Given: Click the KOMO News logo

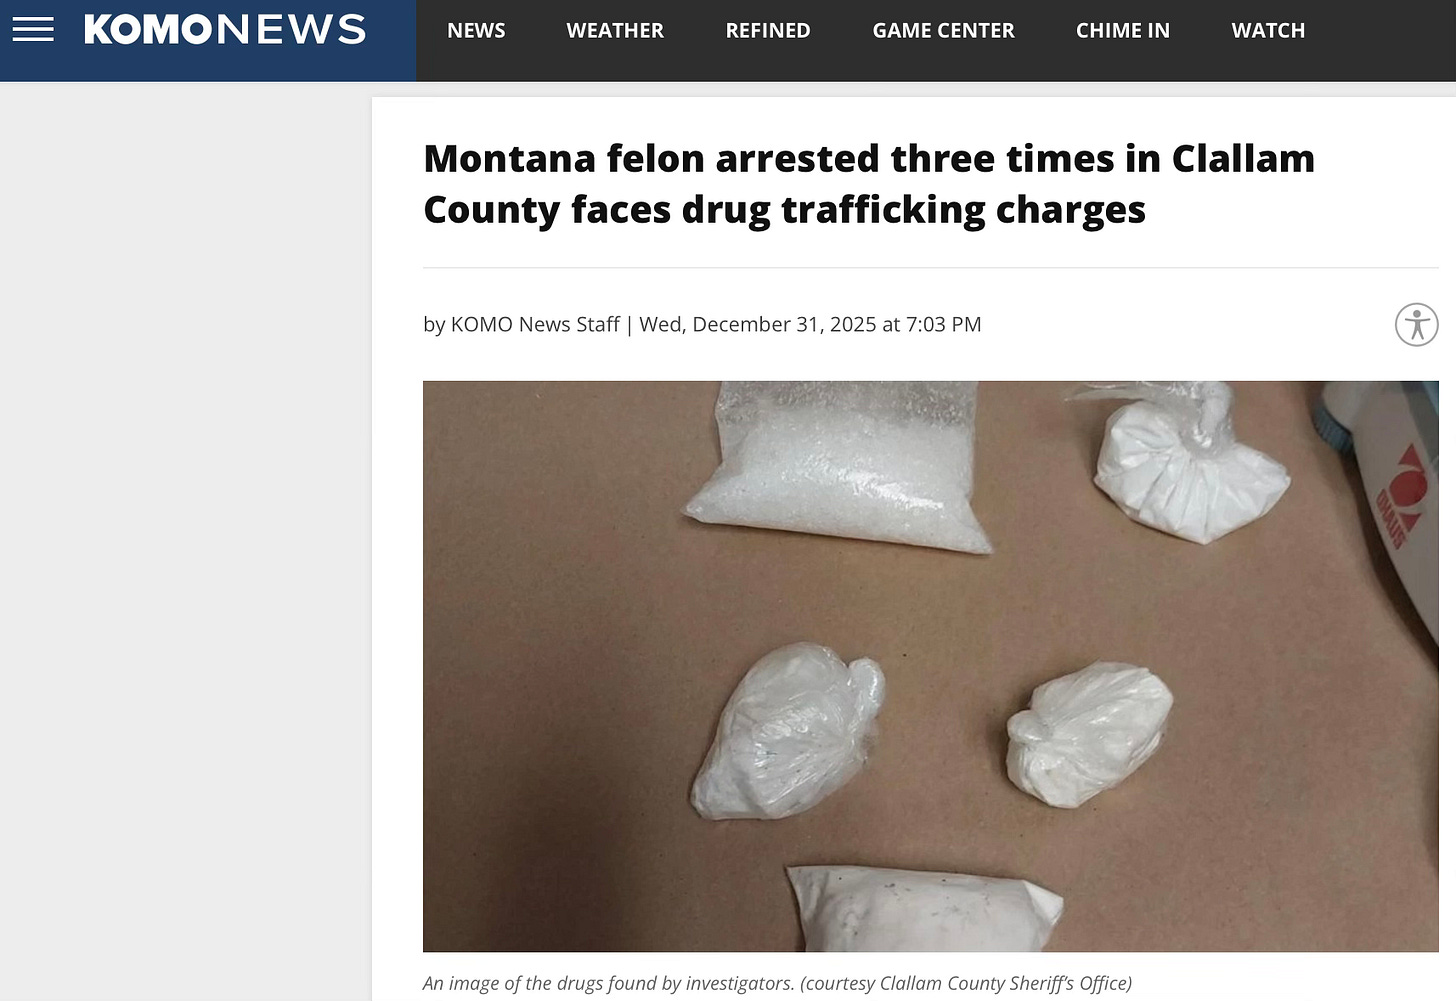Looking at the screenshot, I should tap(225, 30).
